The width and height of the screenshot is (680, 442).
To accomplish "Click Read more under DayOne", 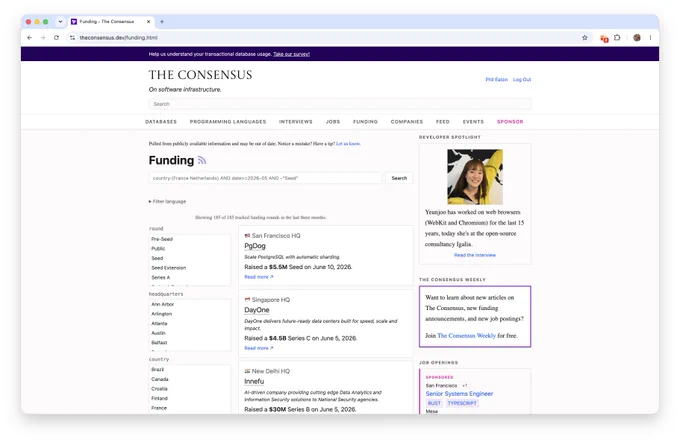I will click(258, 348).
